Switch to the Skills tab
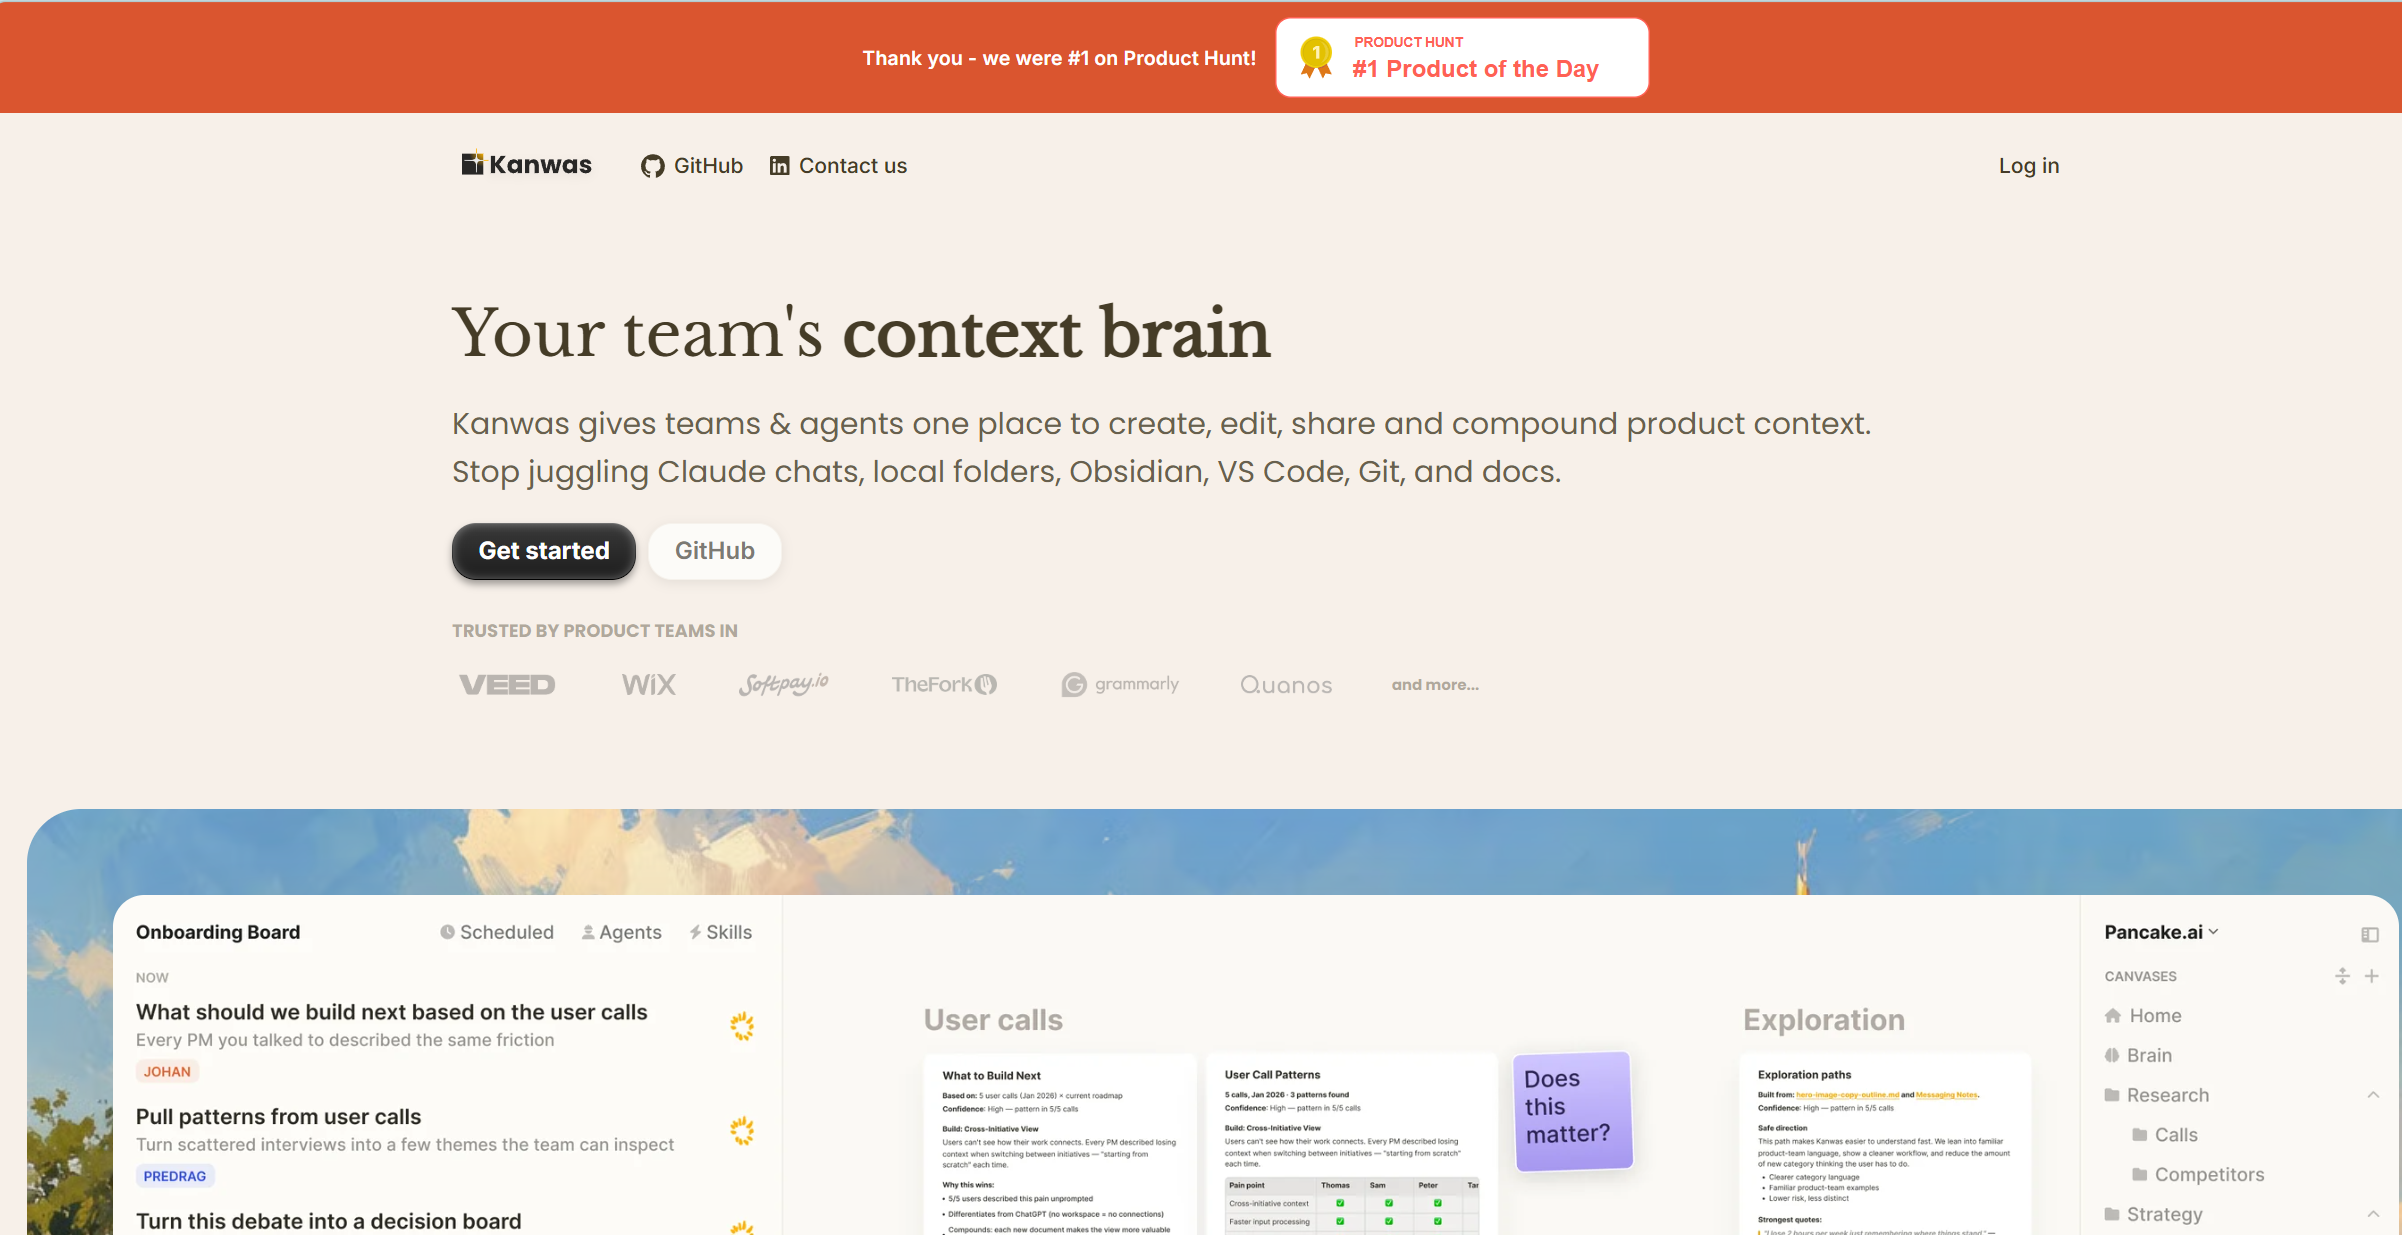Image resolution: width=2402 pixels, height=1235 pixels. coord(720,932)
